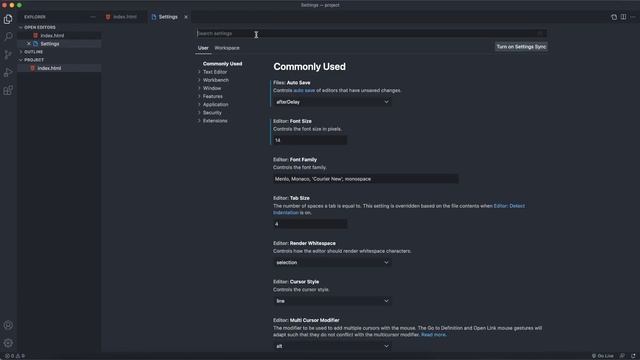Close the Settings editor tab
The width and height of the screenshot is (640, 360).
pyautogui.click(x=186, y=17)
